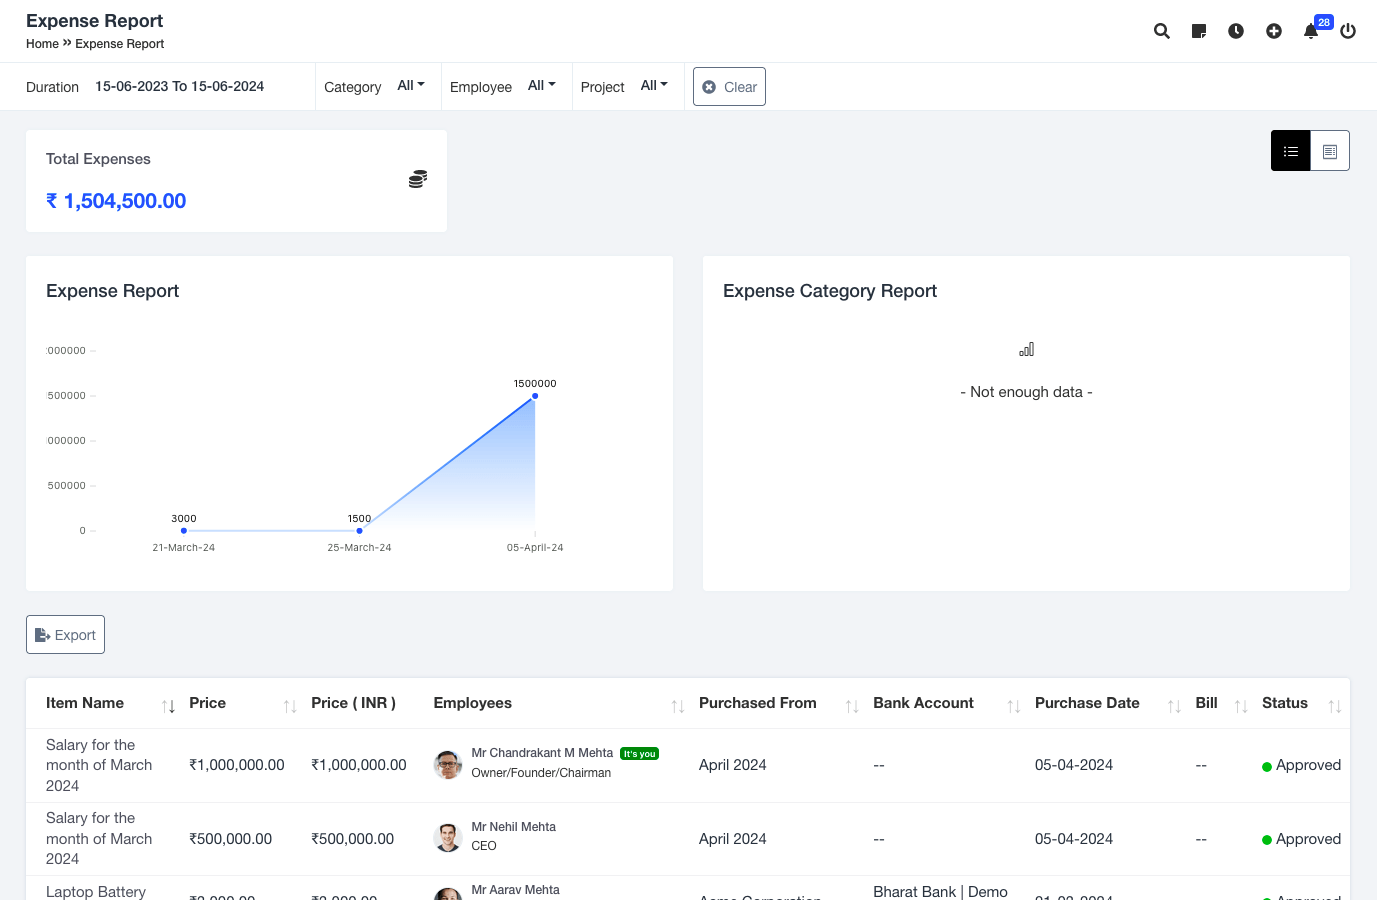
Task: Expand the Project filter dropdown
Action: pyautogui.click(x=654, y=86)
